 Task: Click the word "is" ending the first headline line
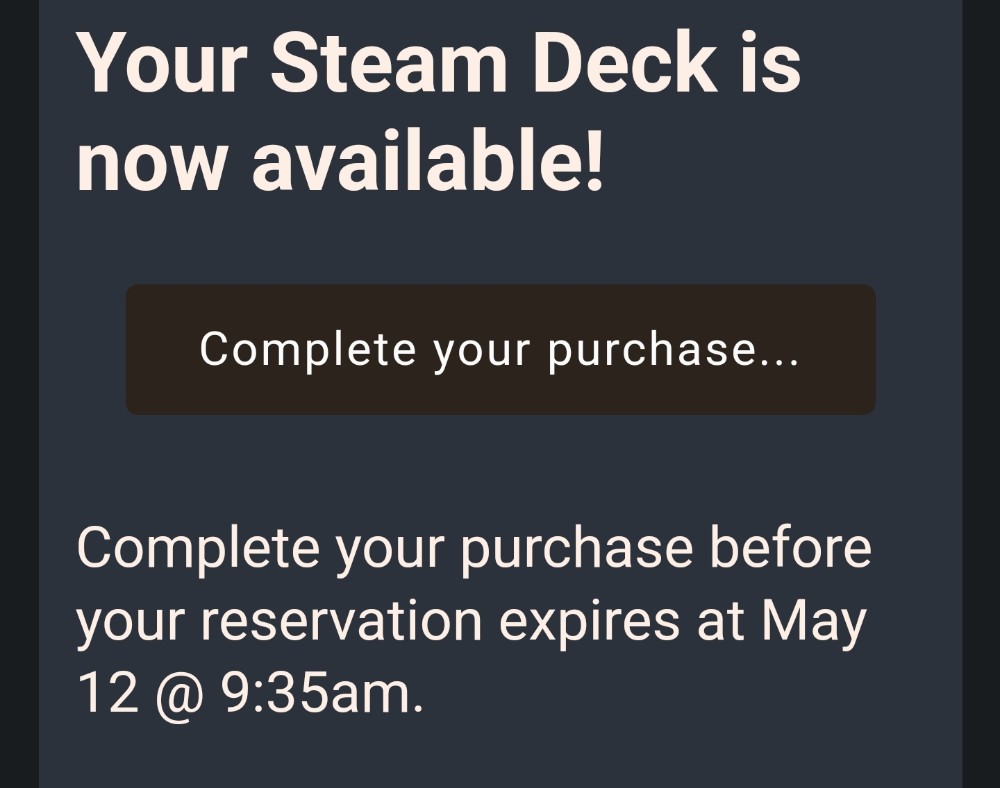(x=770, y=64)
